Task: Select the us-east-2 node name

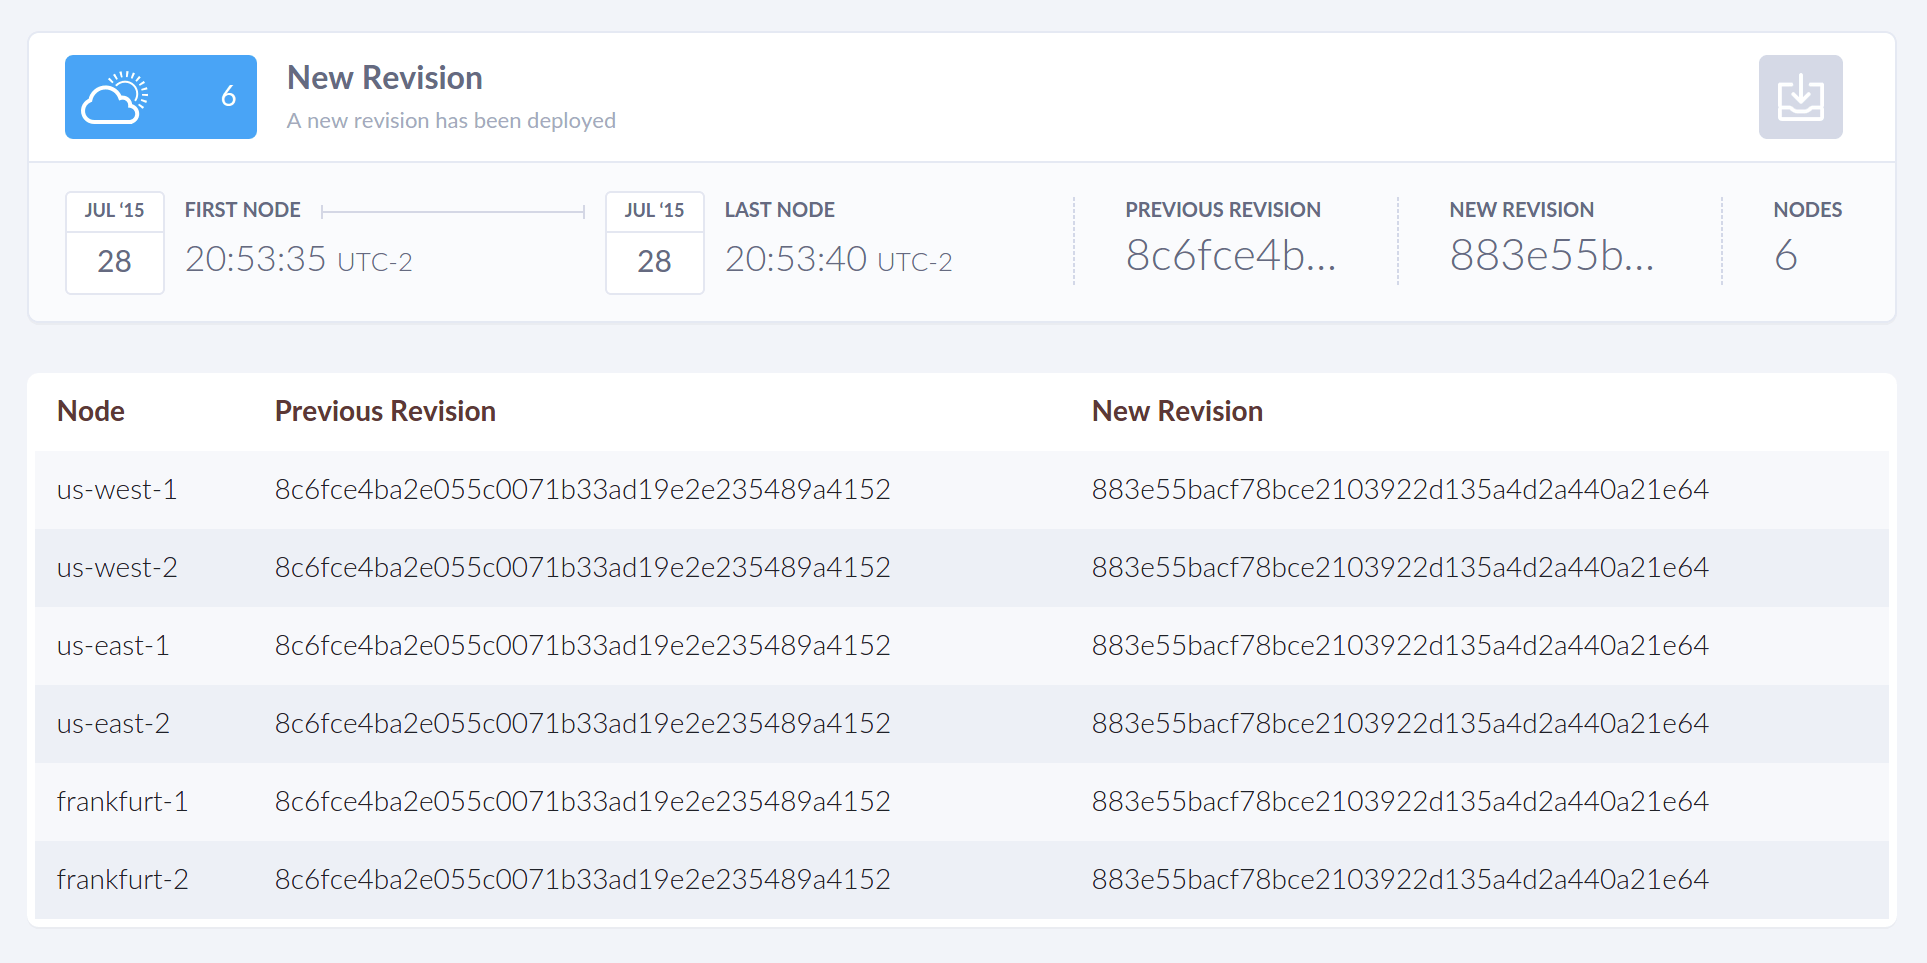Action: (x=113, y=723)
